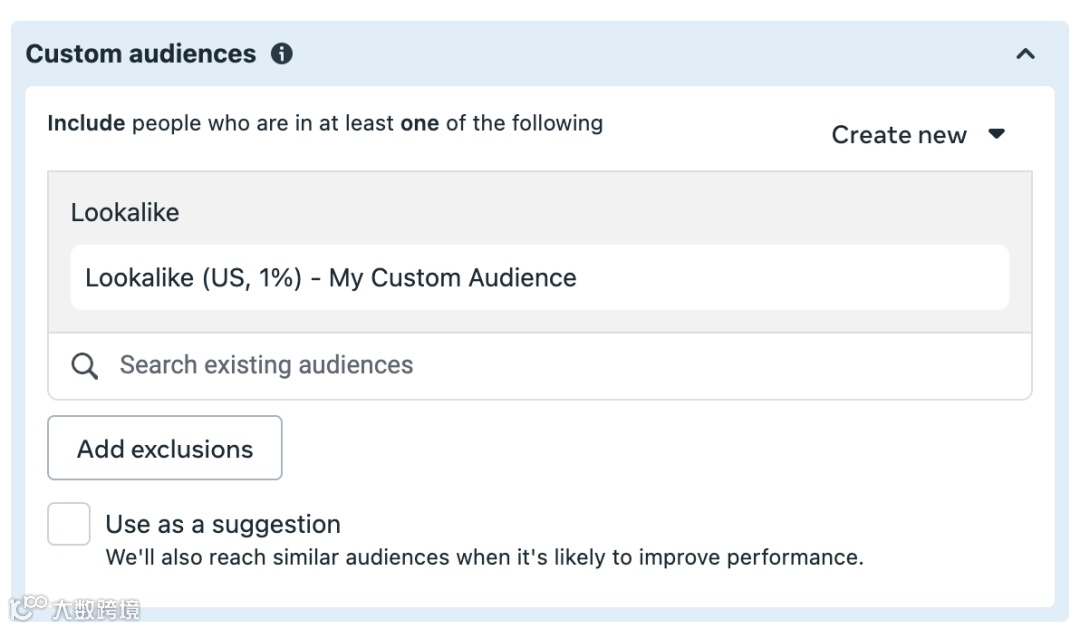The width and height of the screenshot is (1080, 629).
Task: Open the Create new dropdown
Action: click(899, 135)
